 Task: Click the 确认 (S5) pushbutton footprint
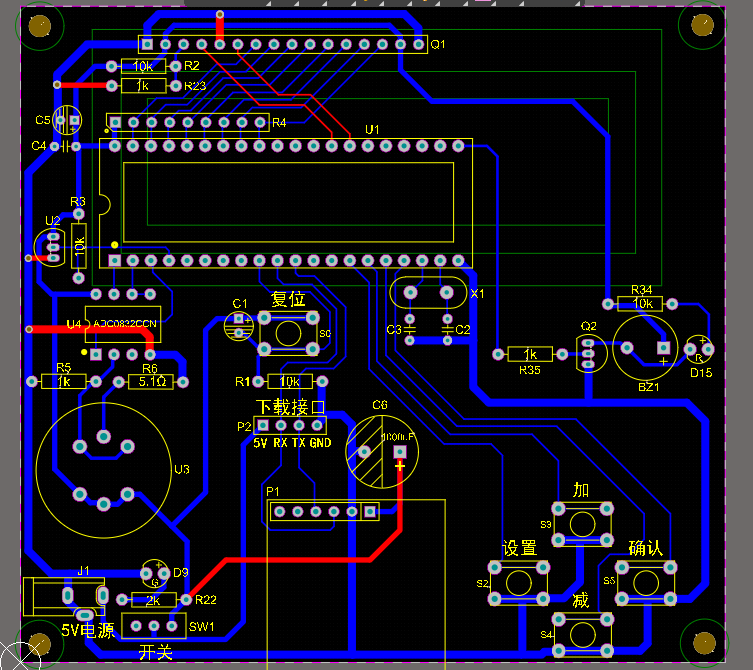tap(646, 583)
